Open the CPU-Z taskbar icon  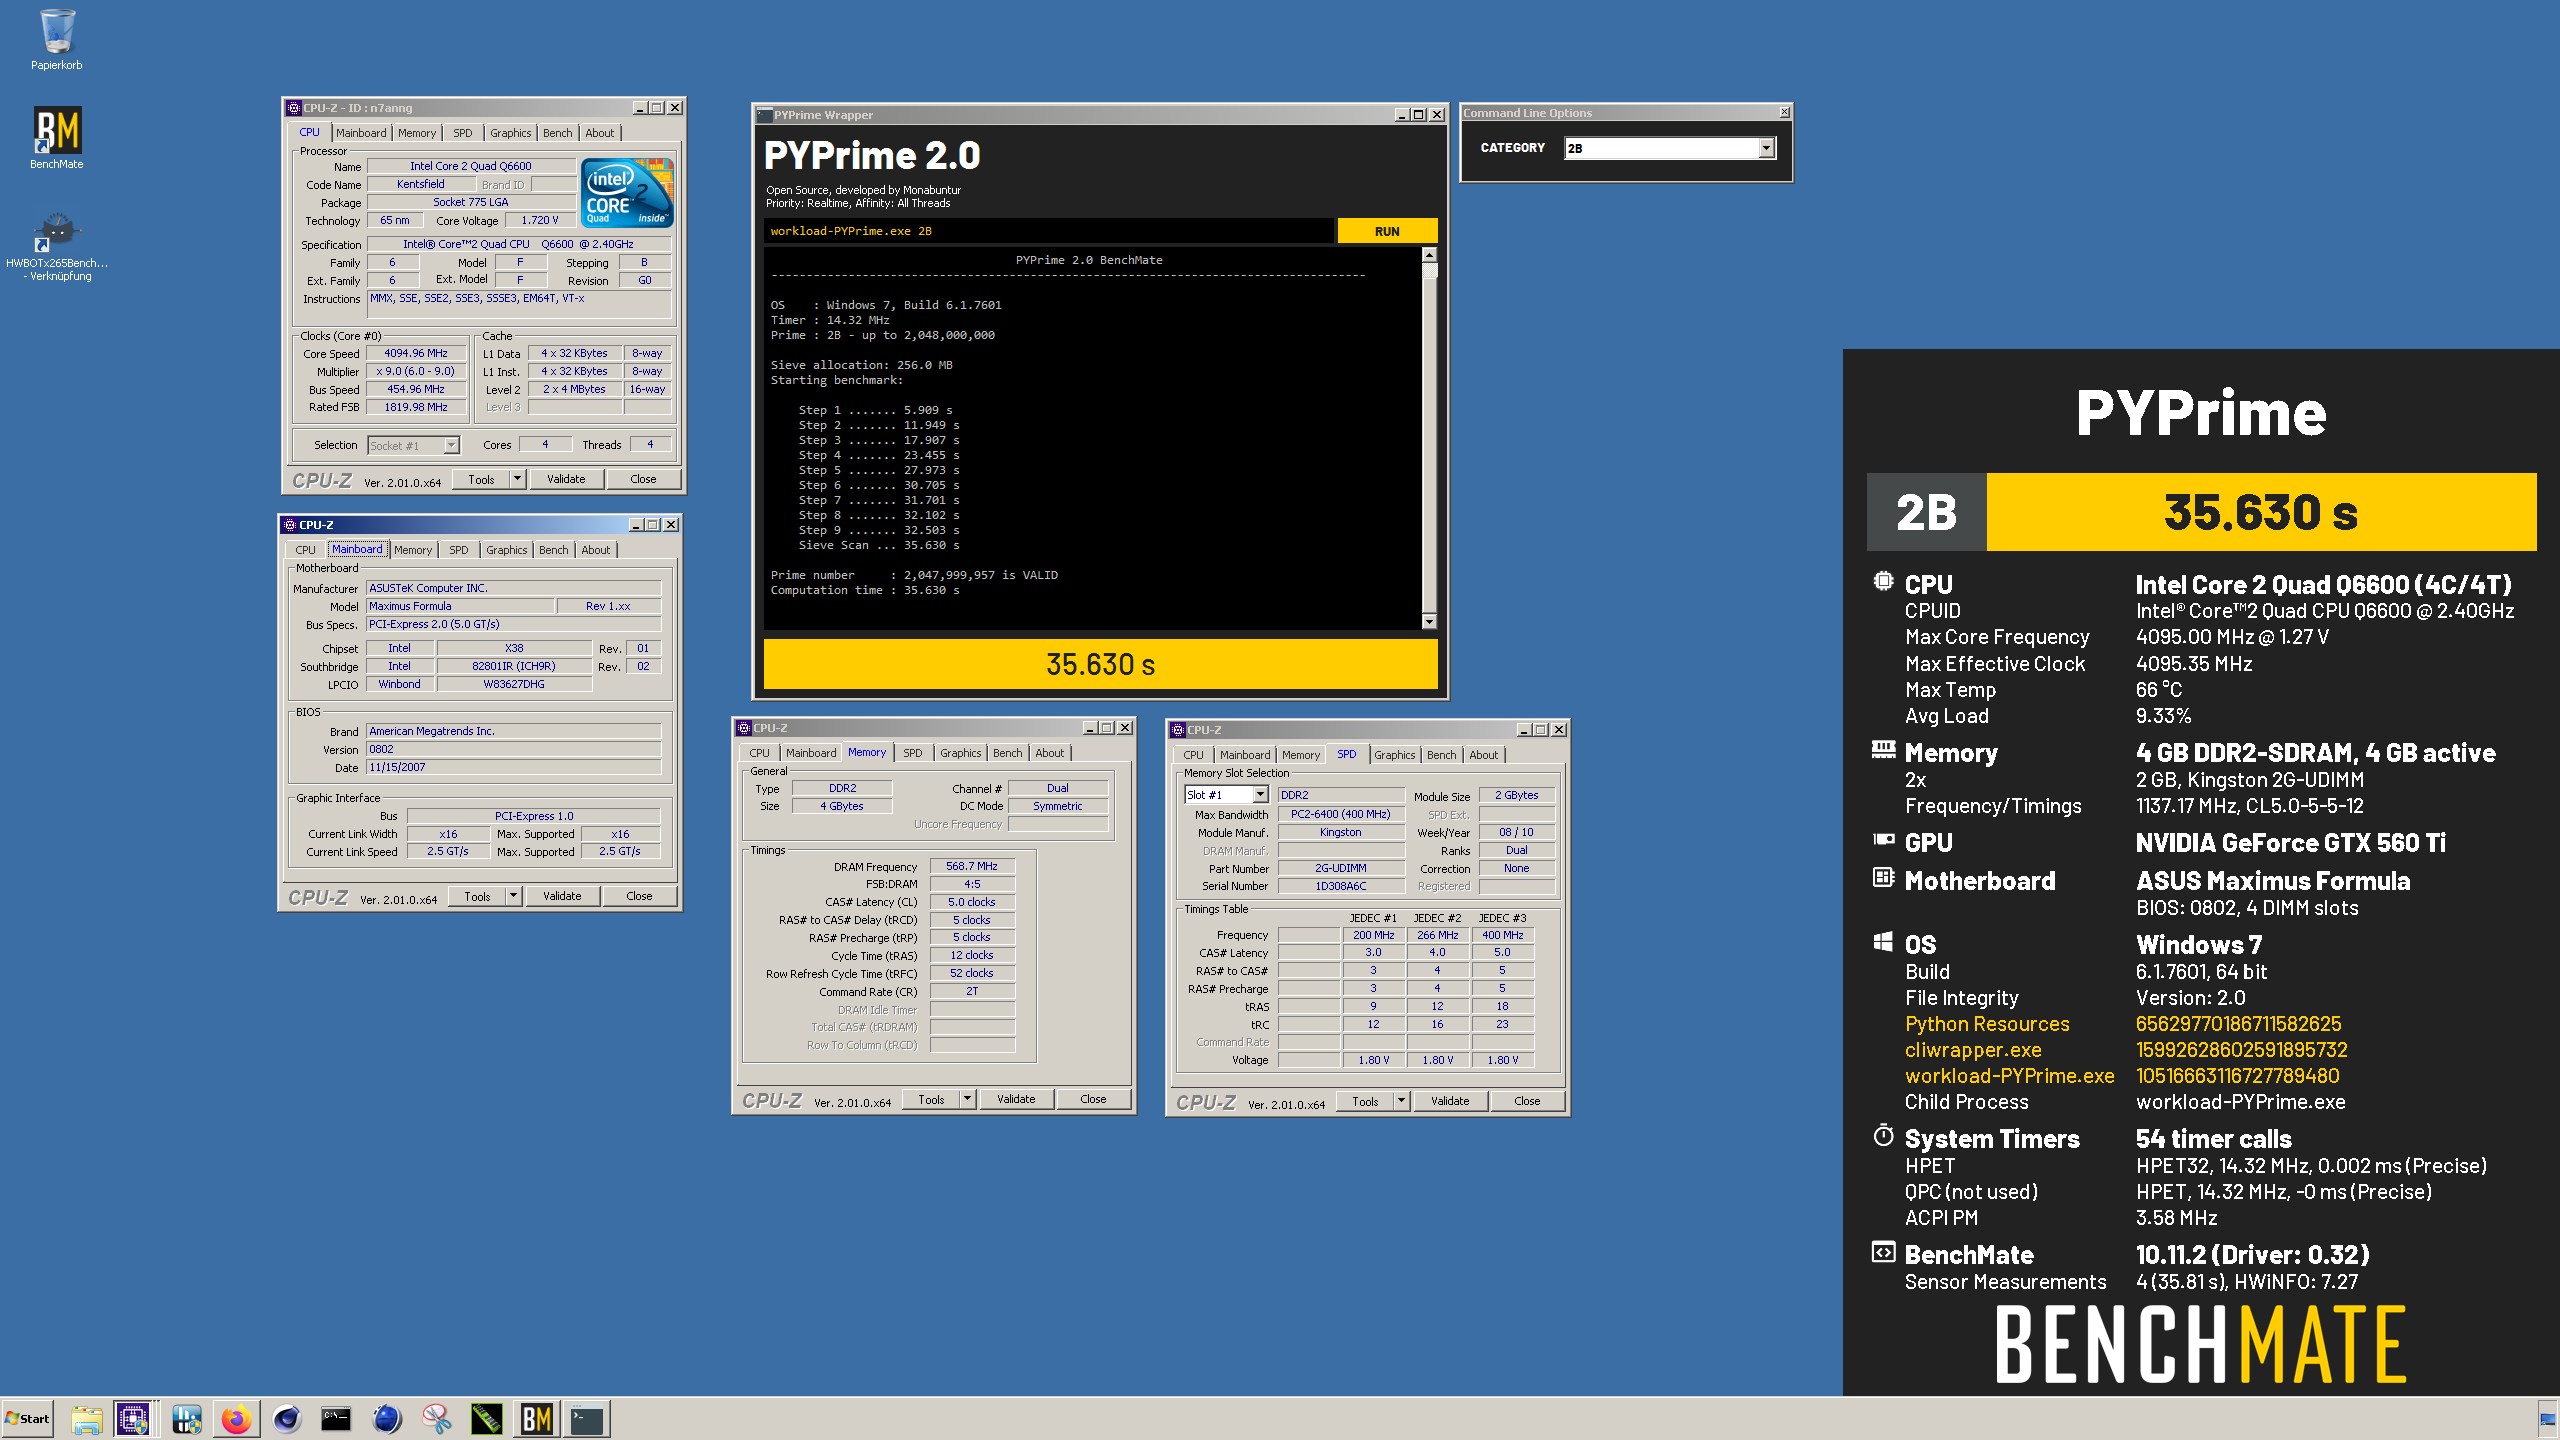(133, 1419)
